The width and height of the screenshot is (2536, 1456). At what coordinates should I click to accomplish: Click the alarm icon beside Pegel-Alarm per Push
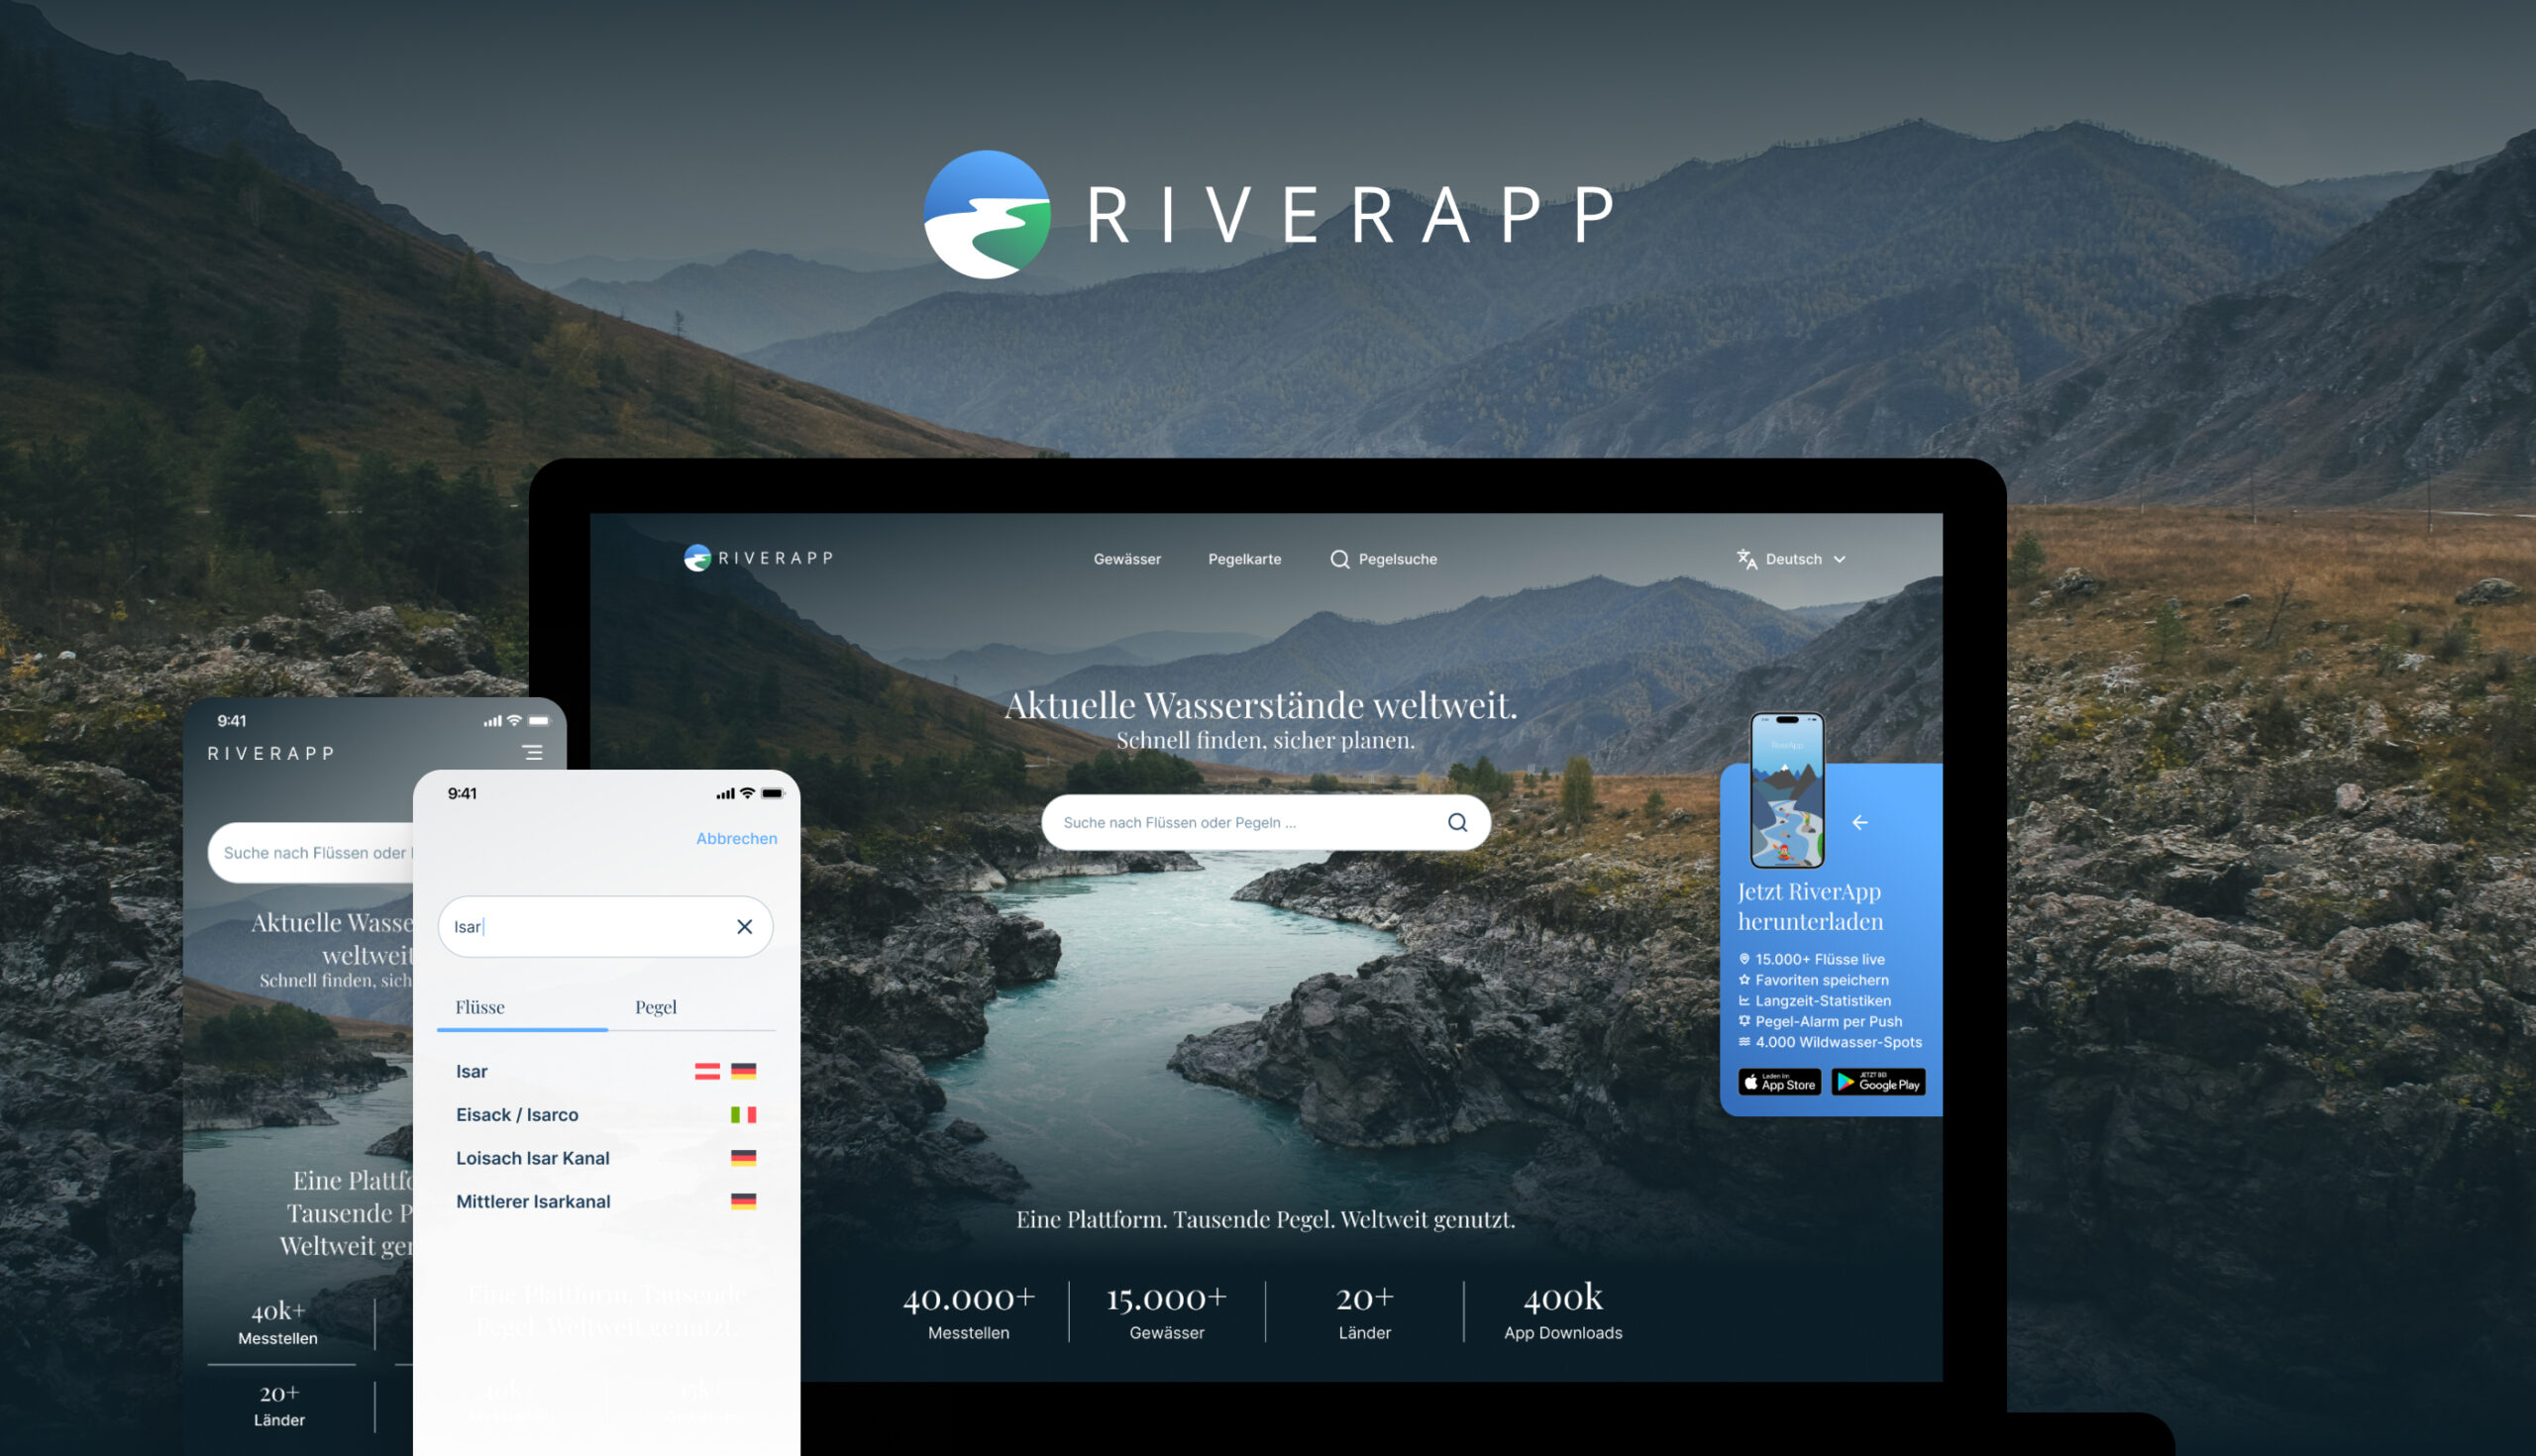[1744, 1021]
